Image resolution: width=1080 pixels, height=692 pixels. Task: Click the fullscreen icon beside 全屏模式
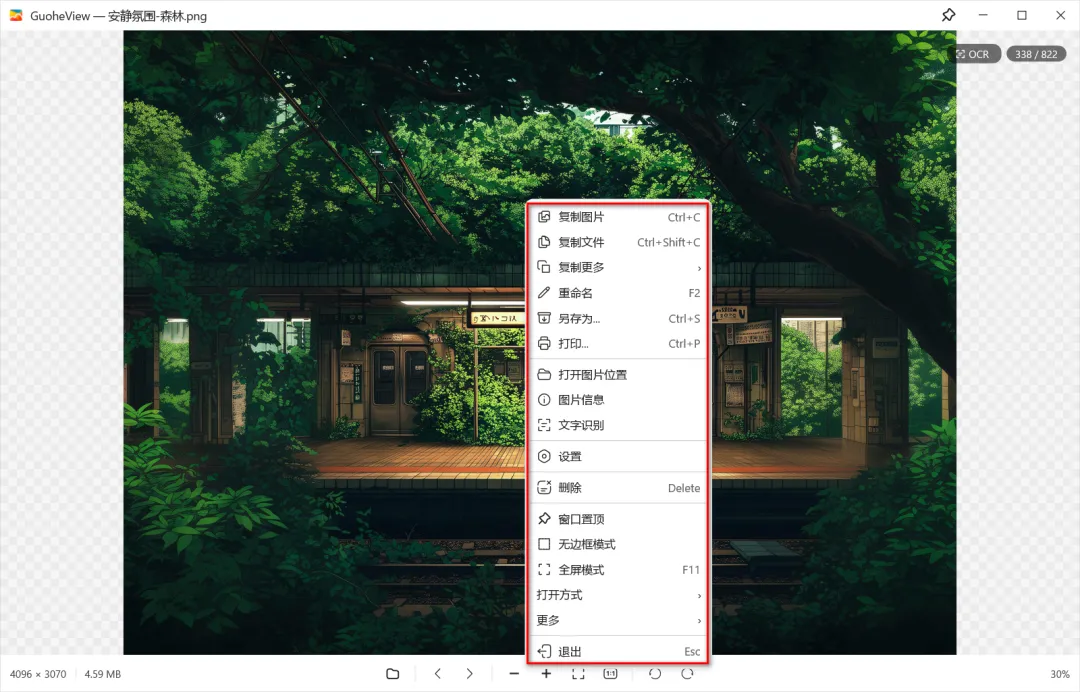click(x=544, y=569)
